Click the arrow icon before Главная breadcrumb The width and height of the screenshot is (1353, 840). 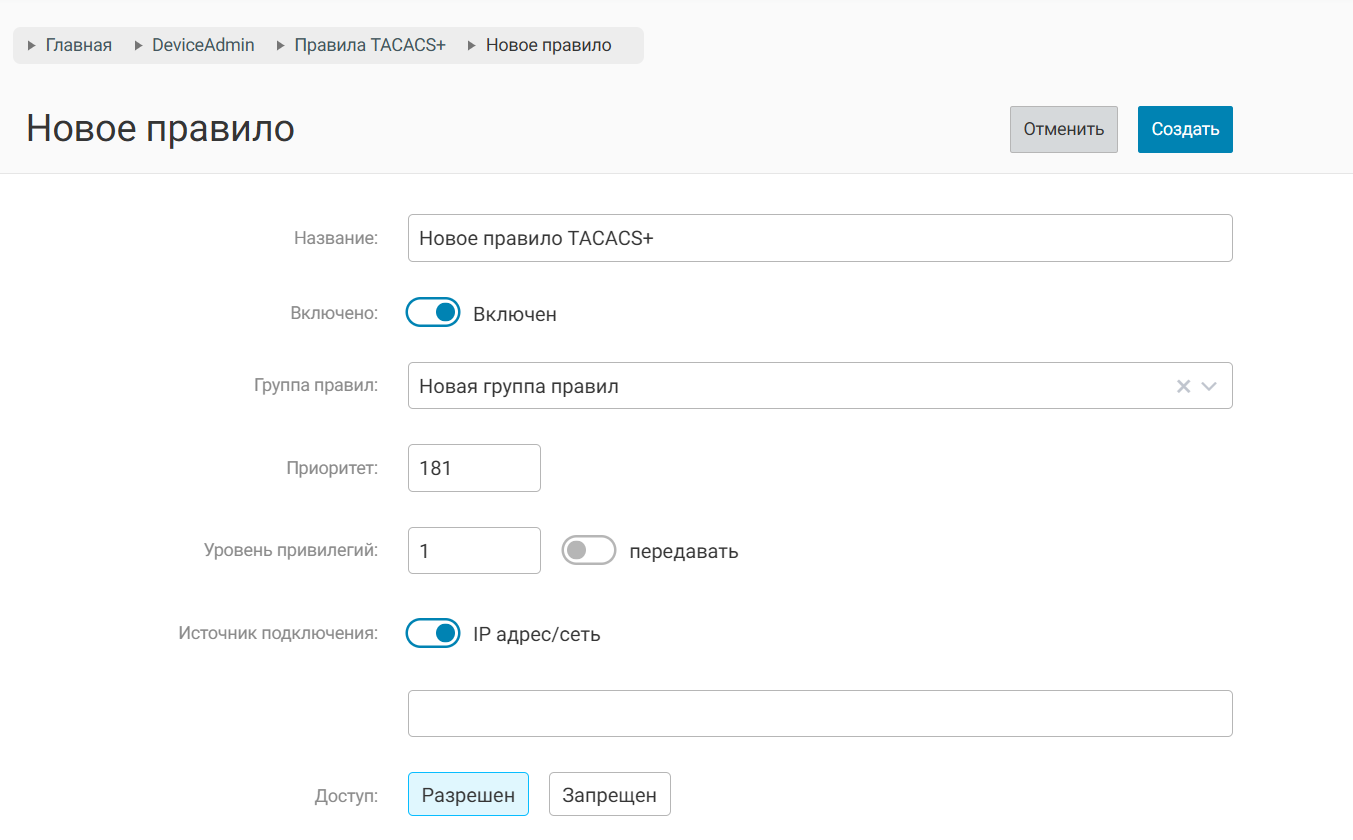(32, 46)
